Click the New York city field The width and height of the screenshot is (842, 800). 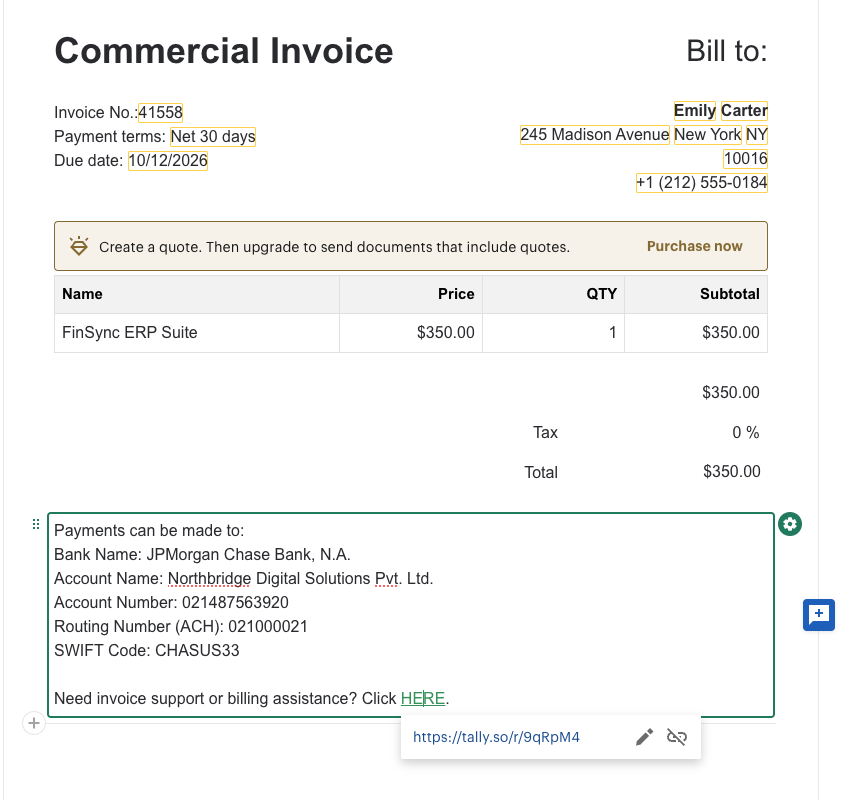point(708,134)
